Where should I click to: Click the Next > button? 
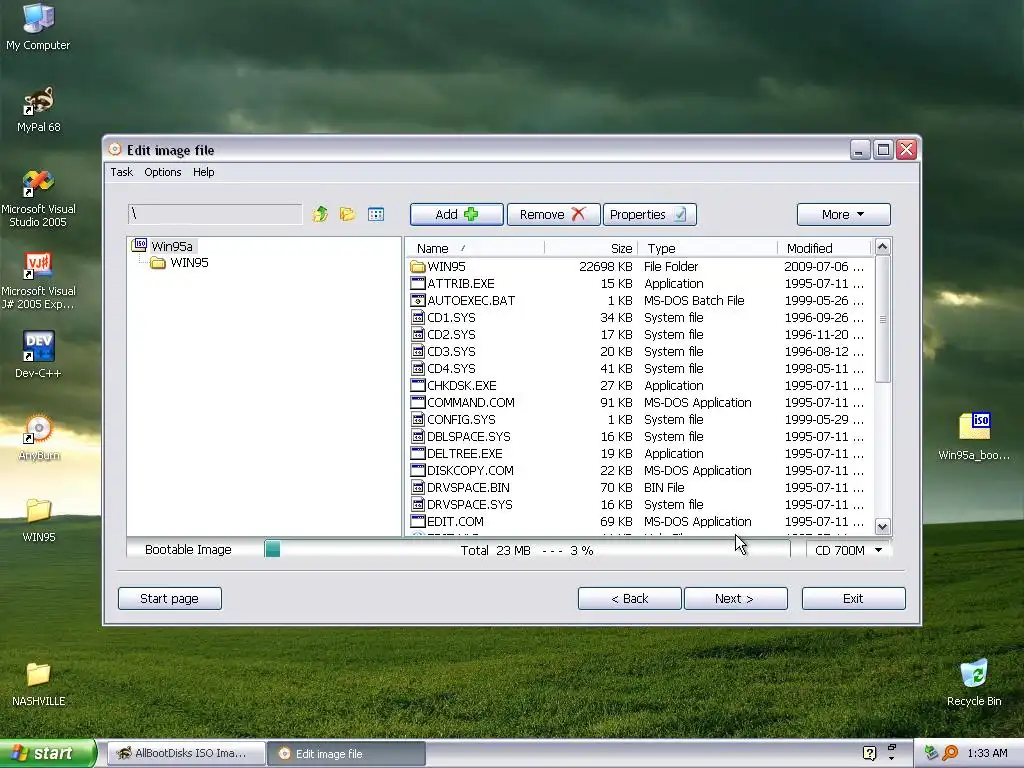pyautogui.click(x=735, y=598)
